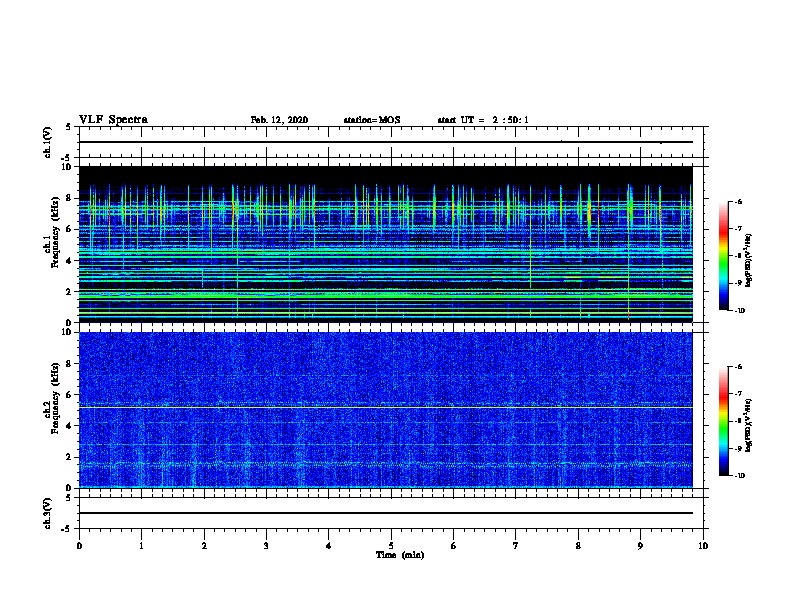The height and width of the screenshot is (612, 792).
Task: Click the time axis tick label "10"
Action: 703,546
